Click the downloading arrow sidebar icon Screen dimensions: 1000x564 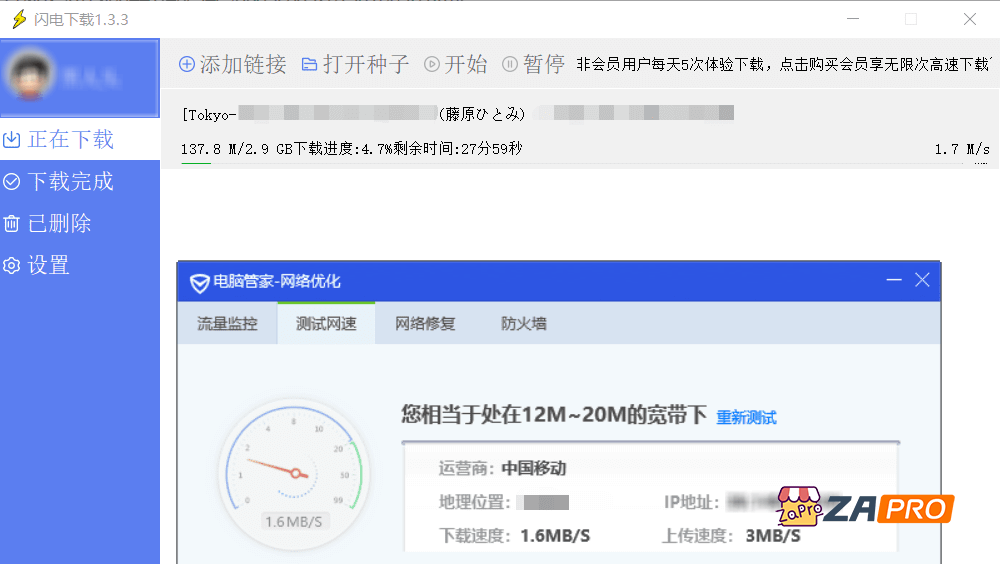11,139
